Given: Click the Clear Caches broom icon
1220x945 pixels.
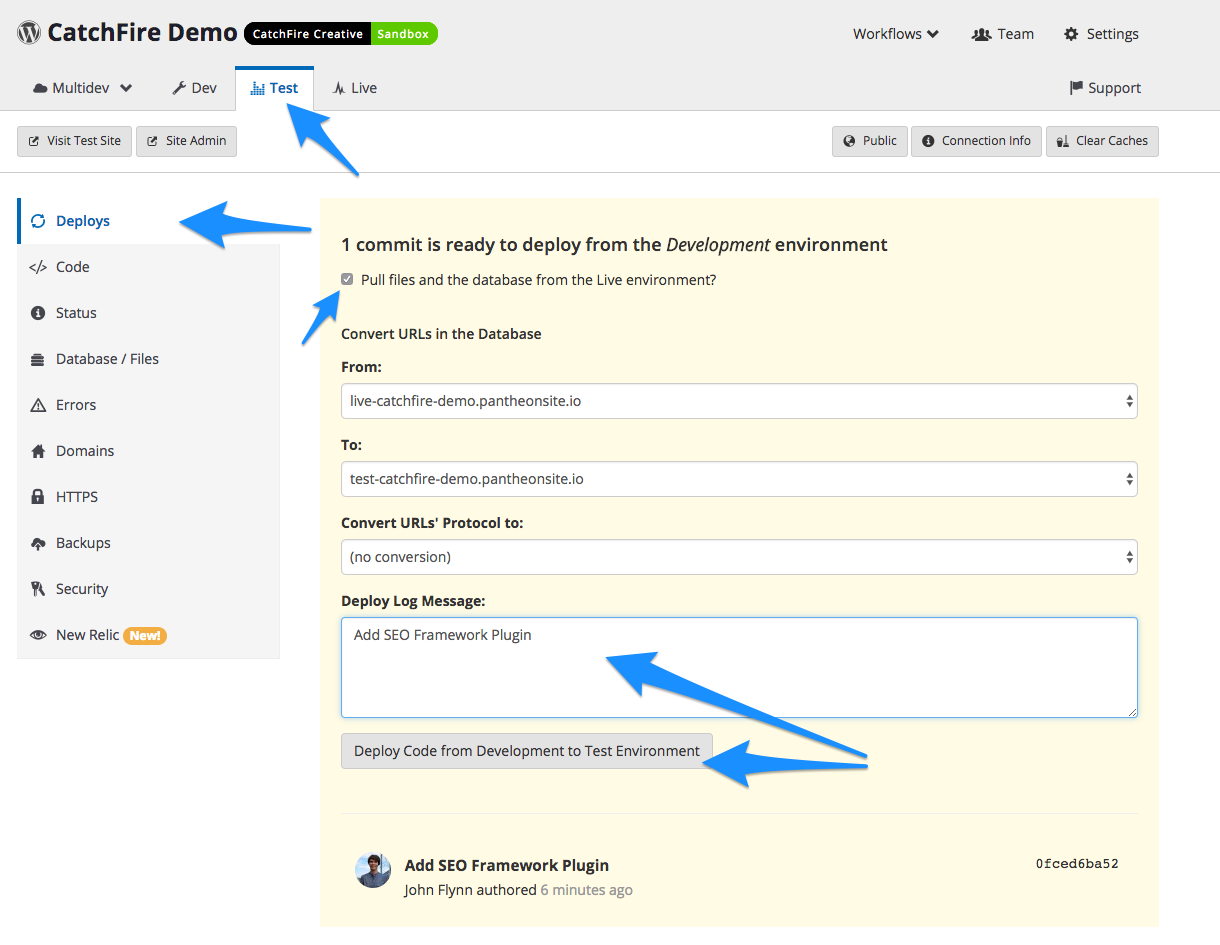Looking at the screenshot, I should pyautogui.click(x=1063, y=141).
